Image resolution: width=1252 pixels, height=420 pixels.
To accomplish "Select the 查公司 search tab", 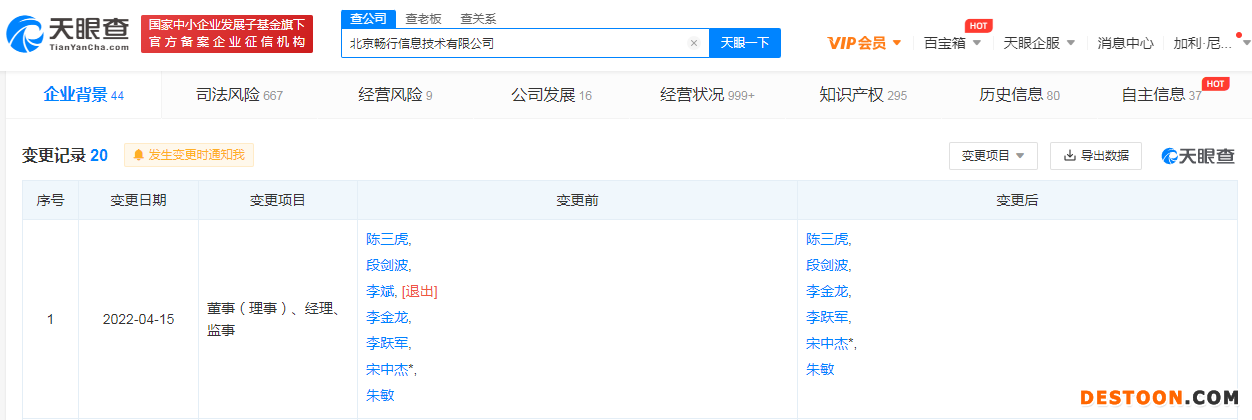I will click(x=366, y=18).
